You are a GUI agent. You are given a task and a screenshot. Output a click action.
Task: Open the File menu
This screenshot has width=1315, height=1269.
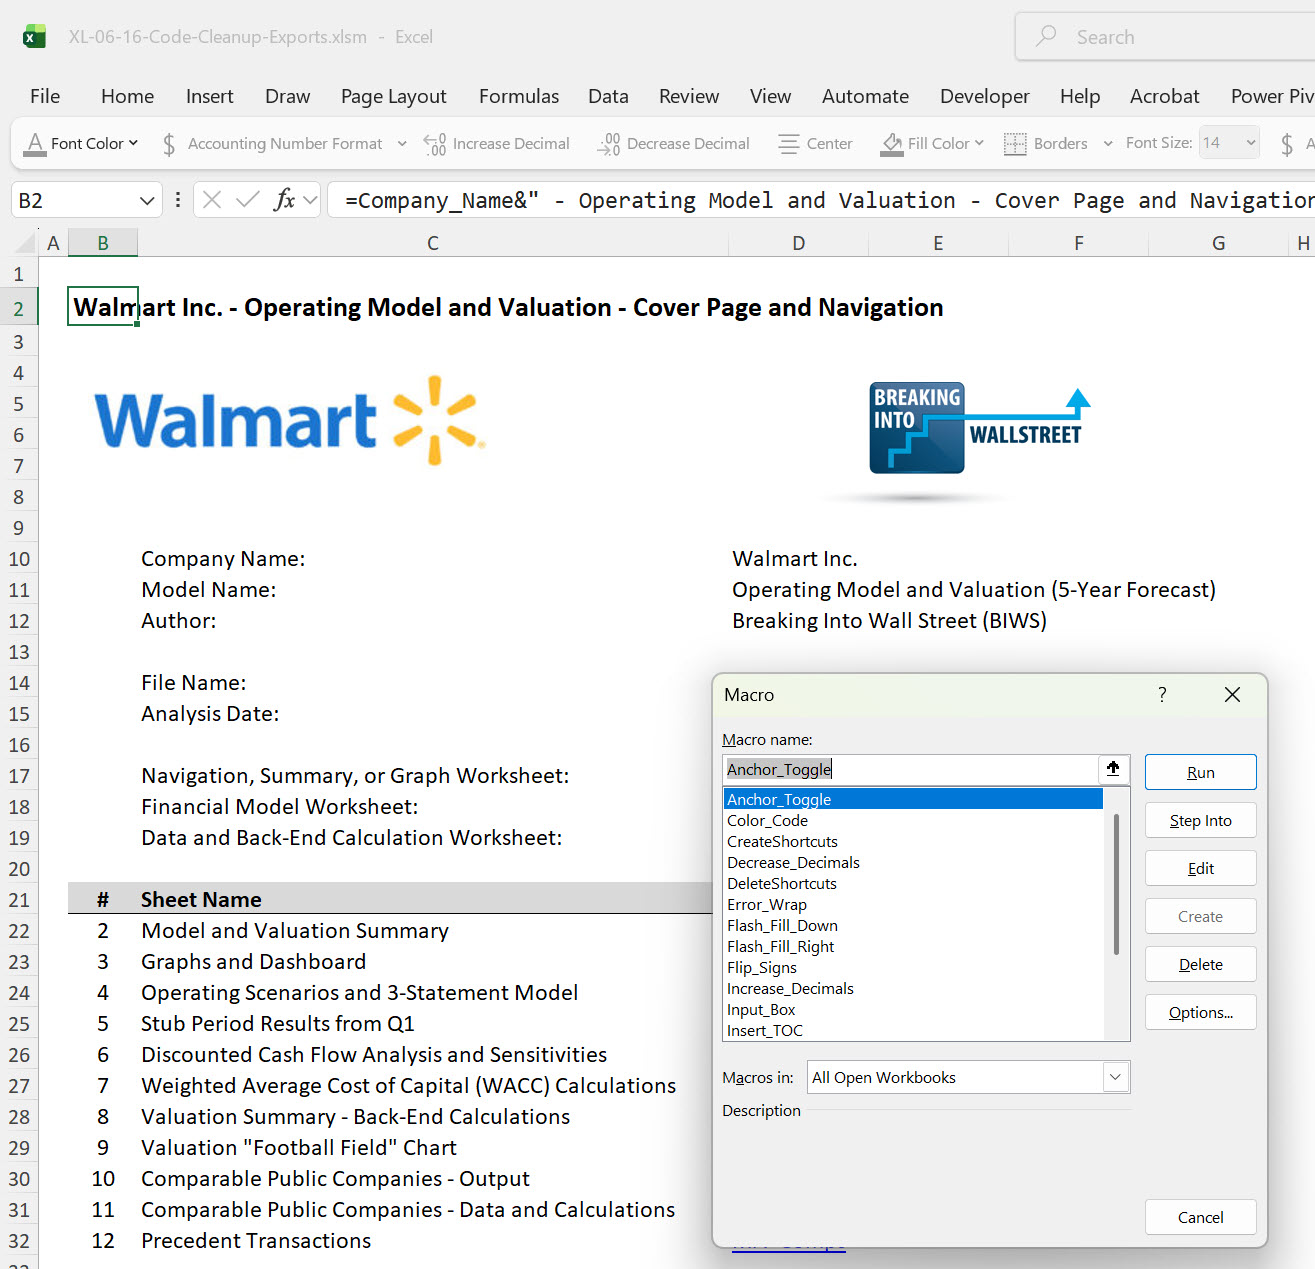click(x=45, y=96)
